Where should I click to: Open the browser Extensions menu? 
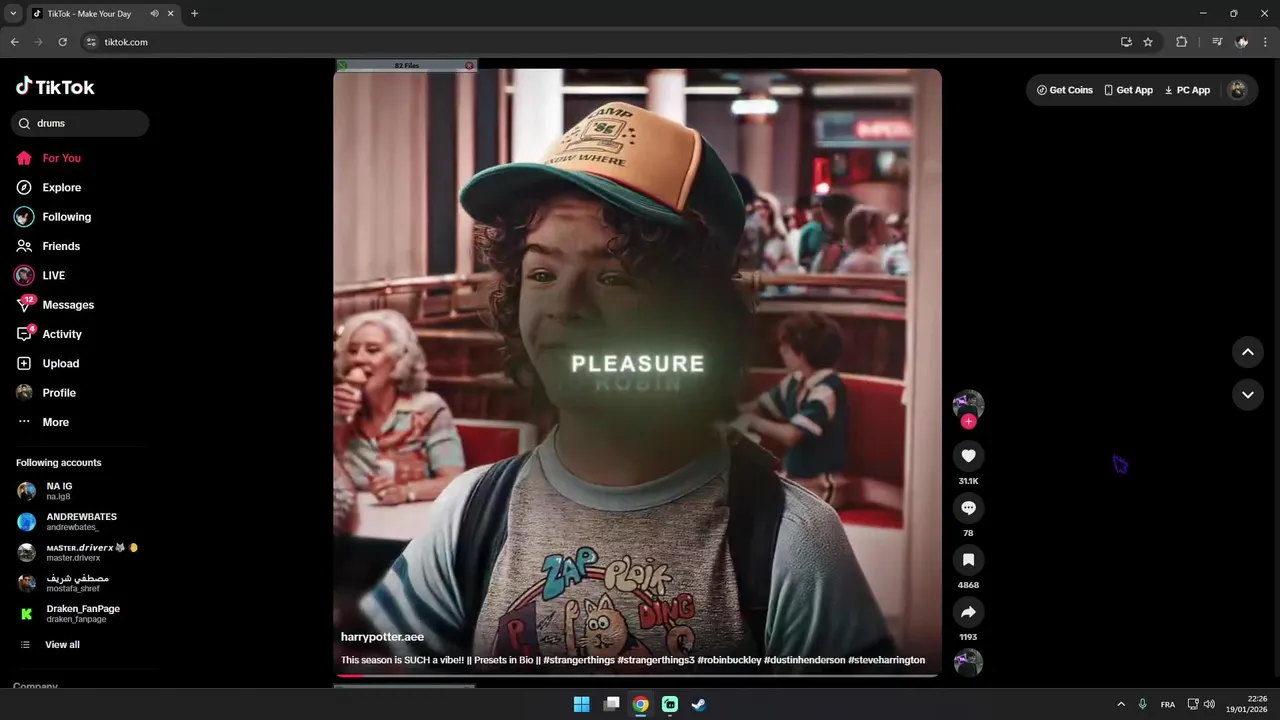pos(1181,42)
